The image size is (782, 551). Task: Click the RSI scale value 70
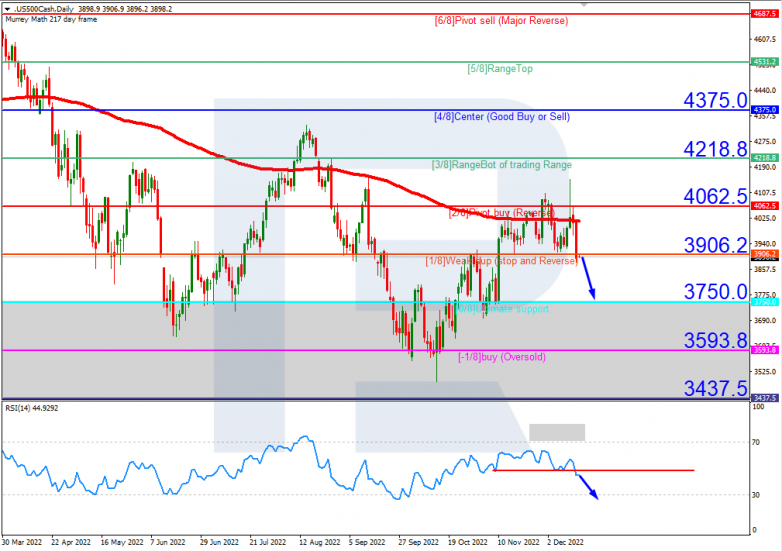click(x=756, y=442)
